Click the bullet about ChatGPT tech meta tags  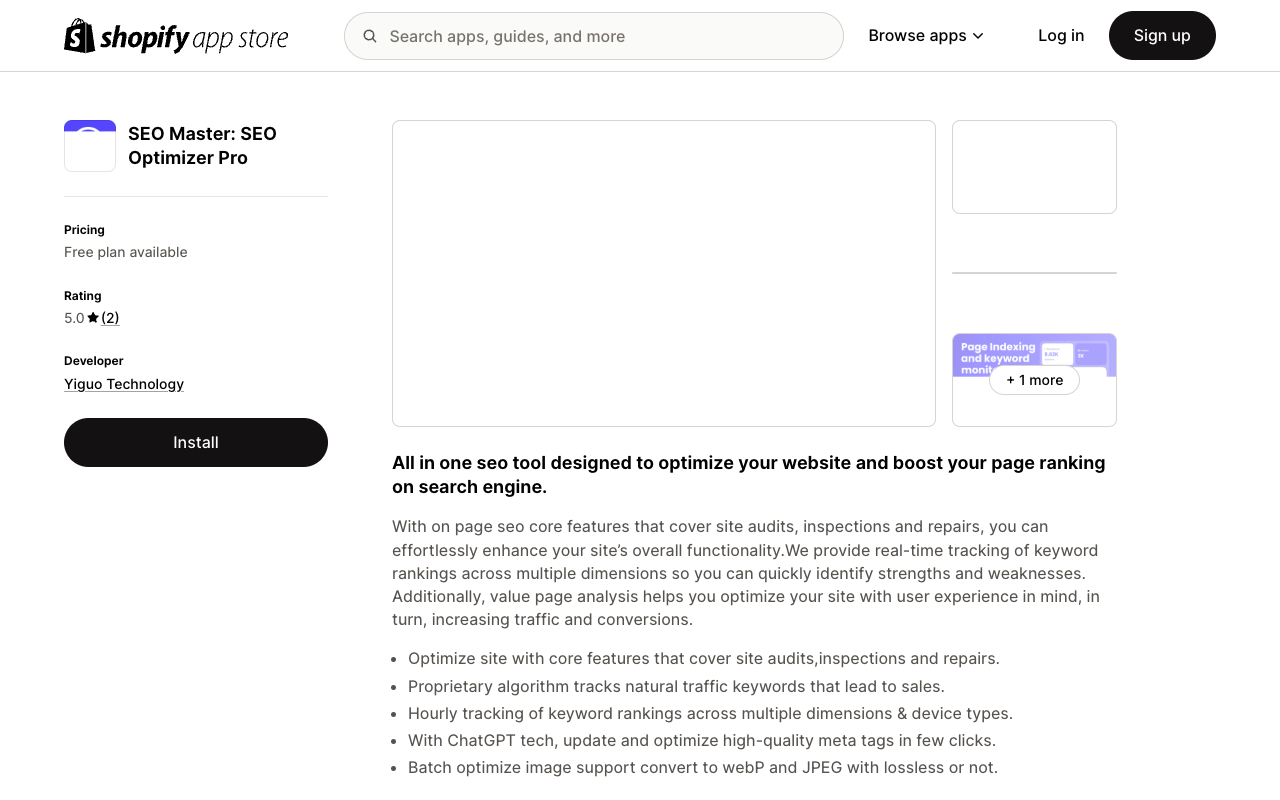(x=702, y=741)
